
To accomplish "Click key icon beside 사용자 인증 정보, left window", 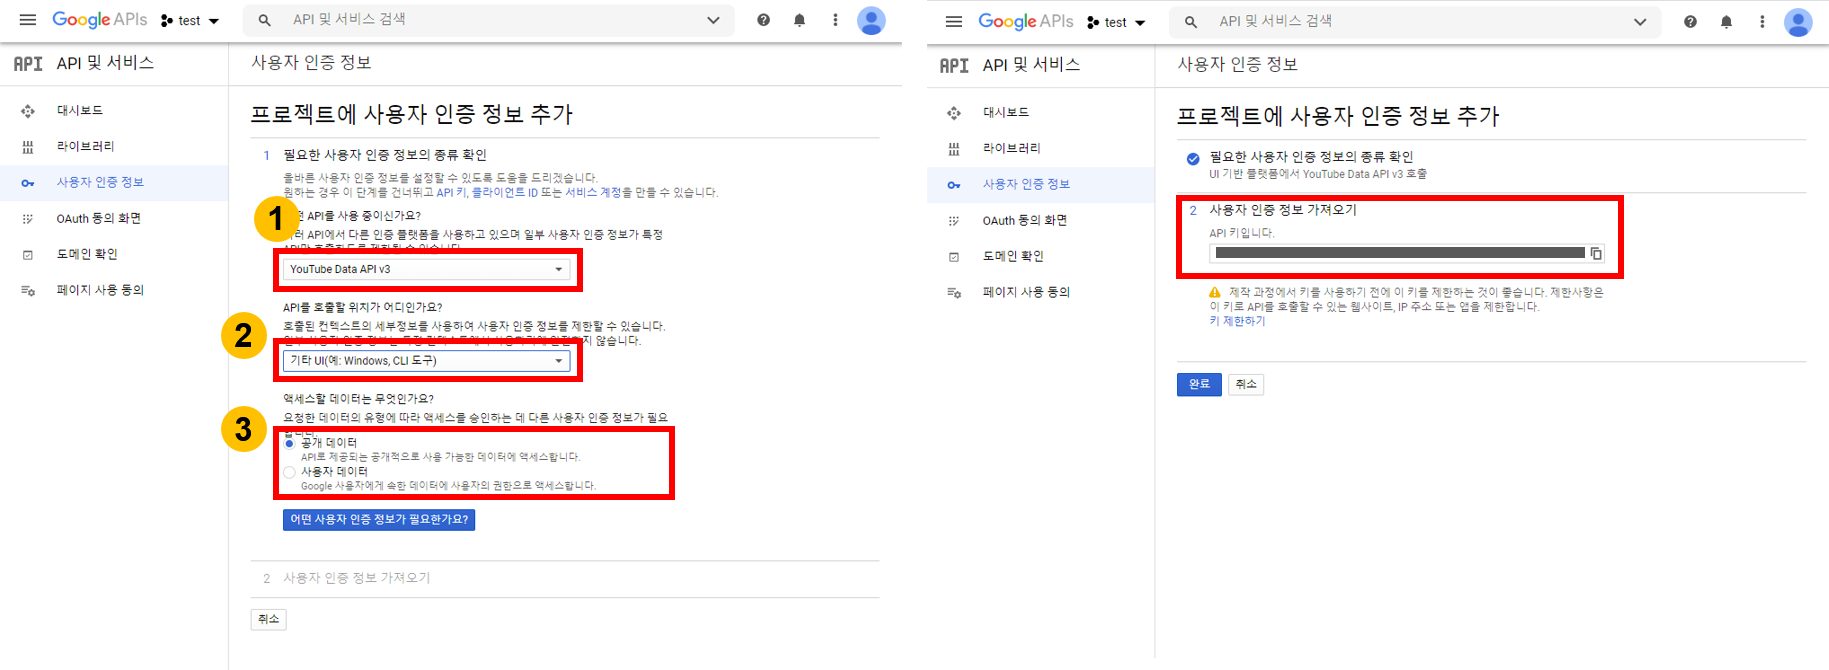I will coord(28,183).
